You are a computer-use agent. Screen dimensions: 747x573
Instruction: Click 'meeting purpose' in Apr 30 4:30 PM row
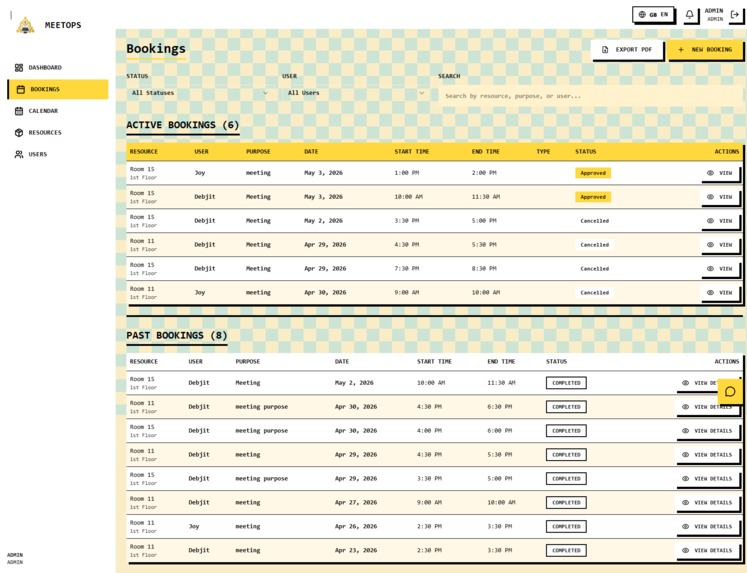tap(262, 407)
